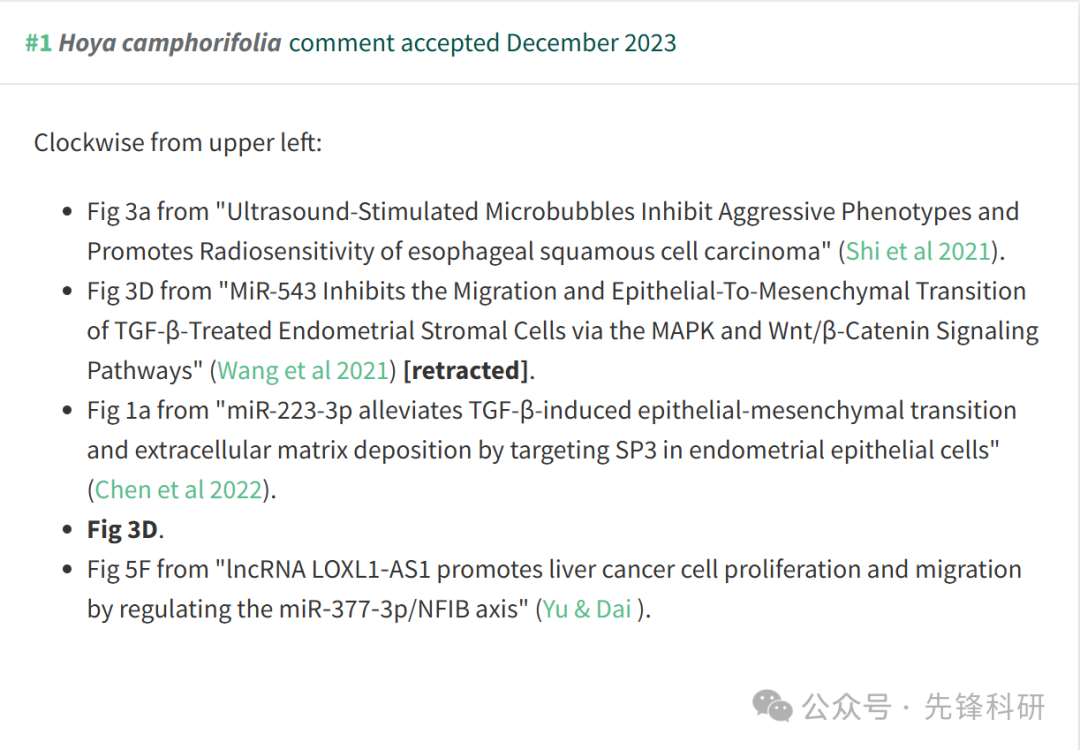Click the bold Fig 3D list item

[x=123, y=530]
